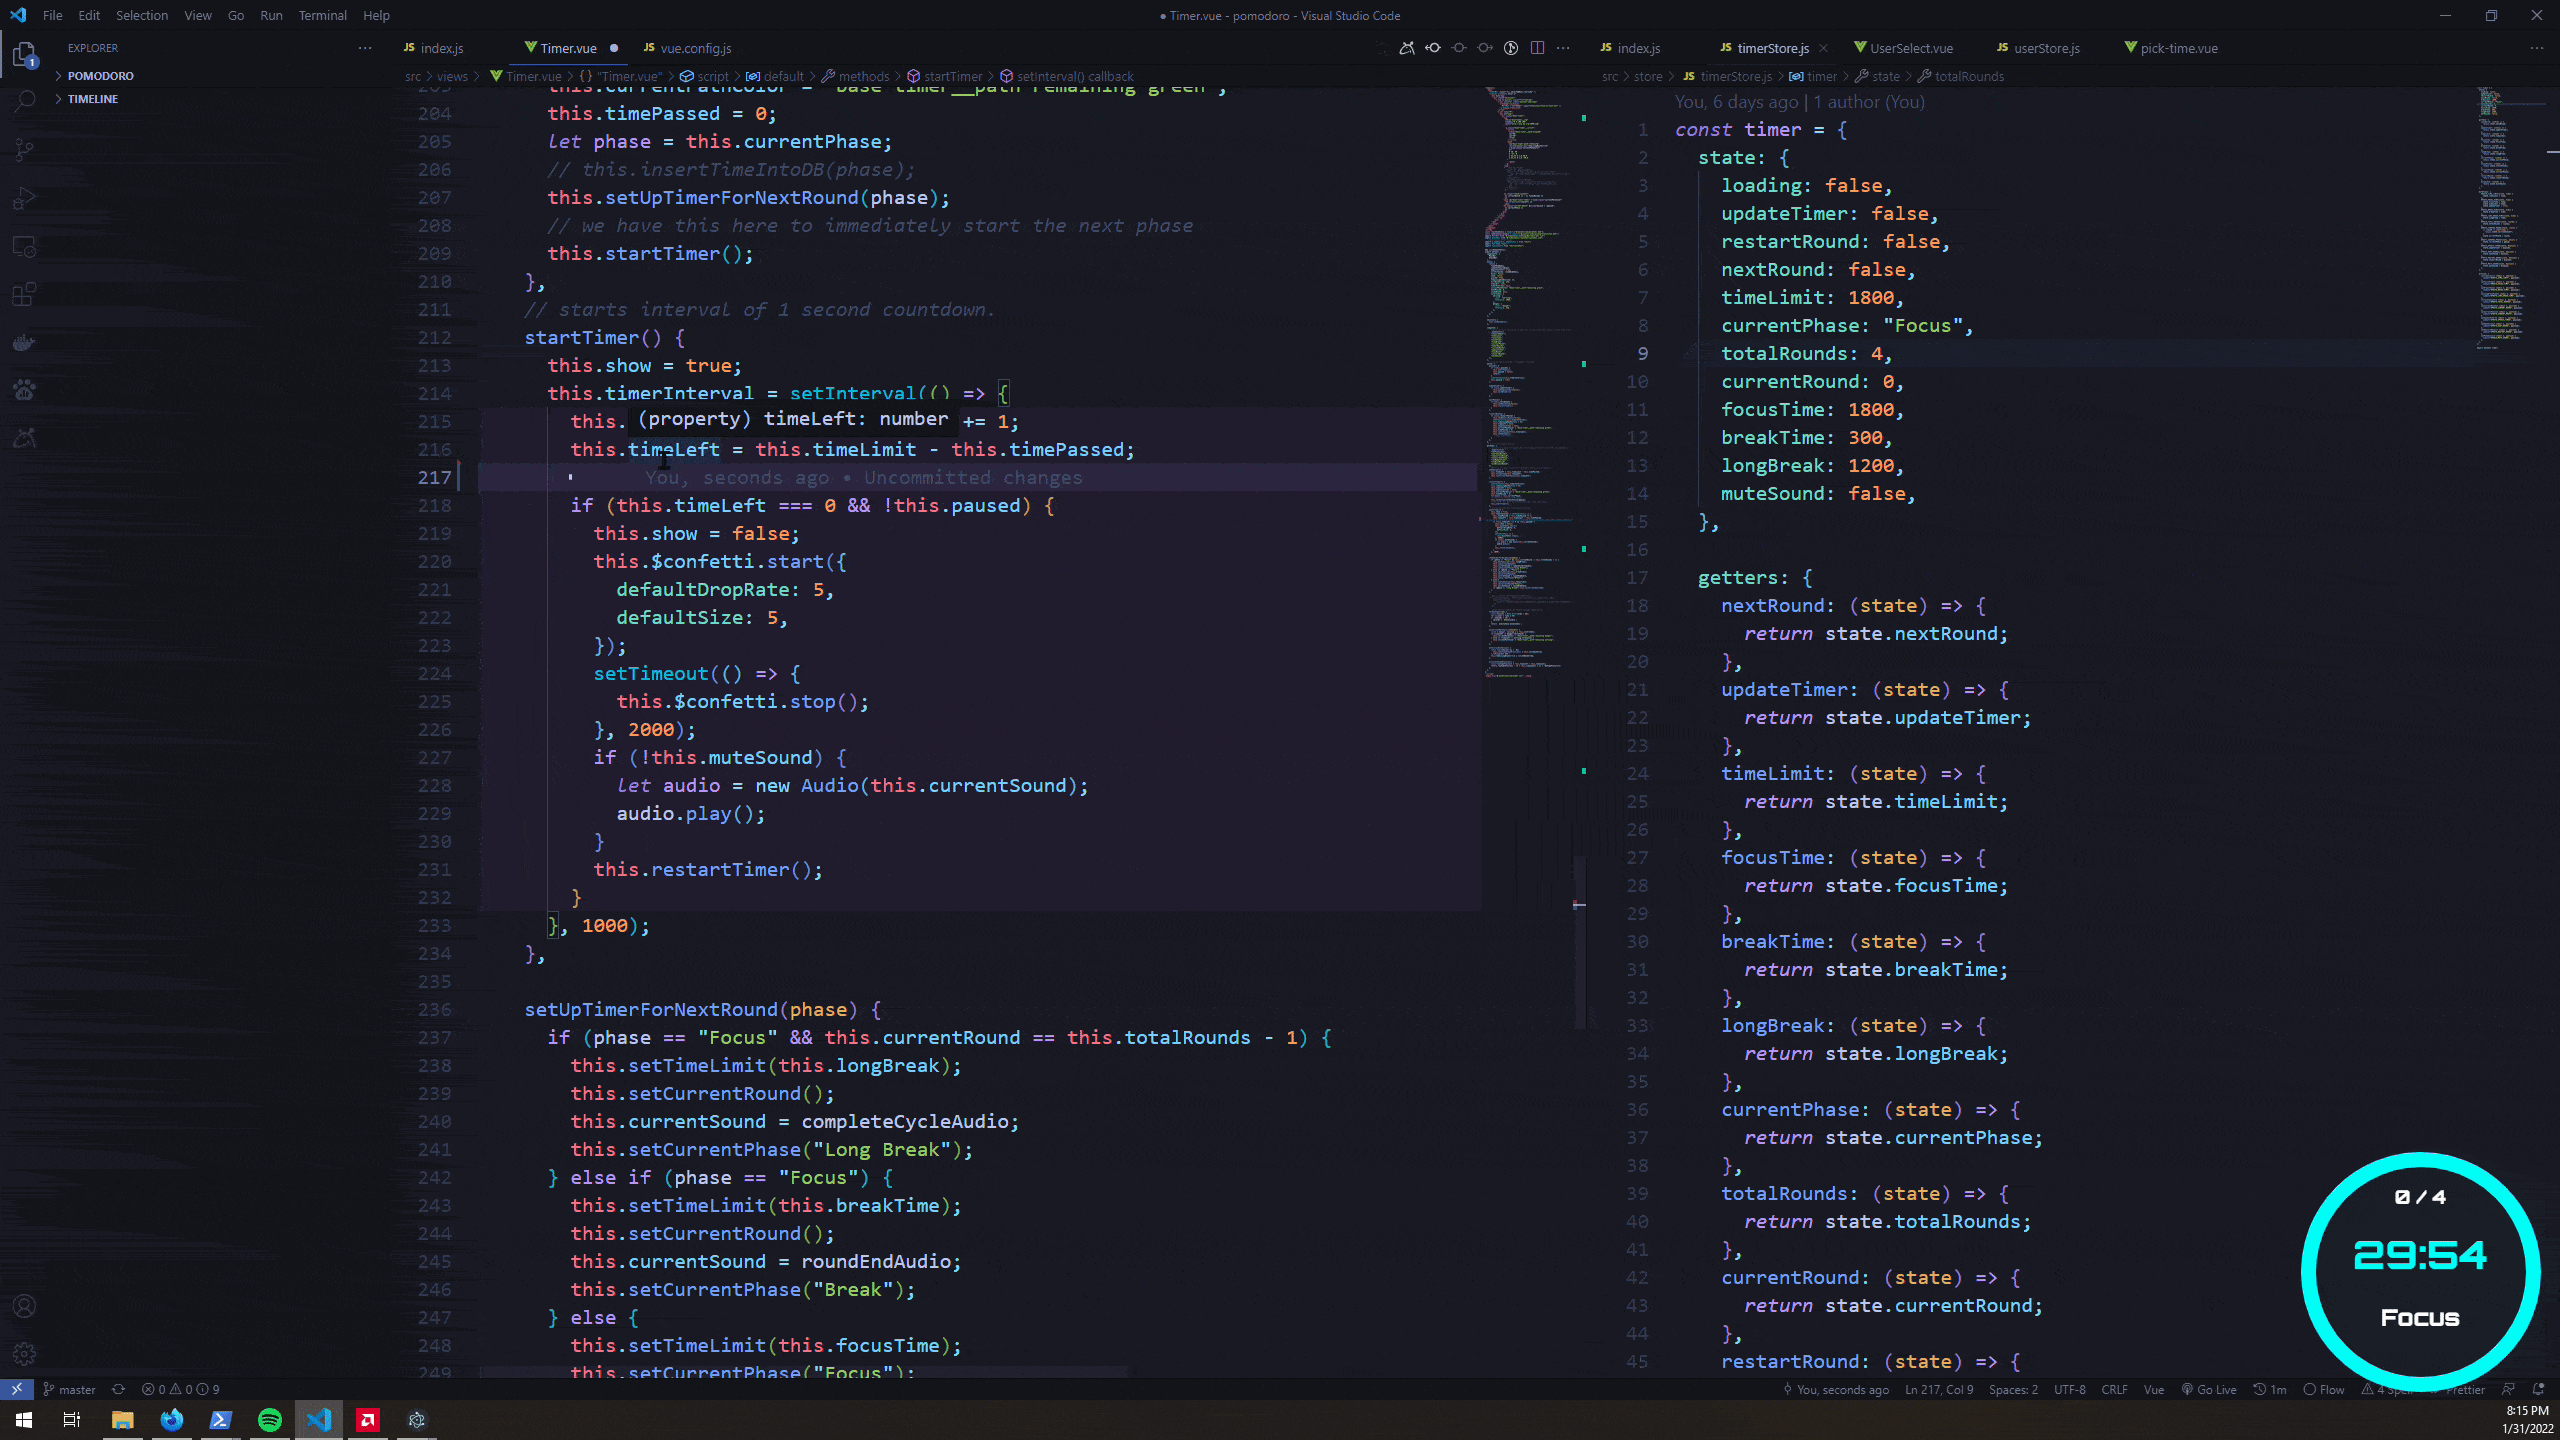This screenshot has height=1440, width=2560.
Task: Open the Source Control view
Action: pyautogui.click(x=25, y=149)
